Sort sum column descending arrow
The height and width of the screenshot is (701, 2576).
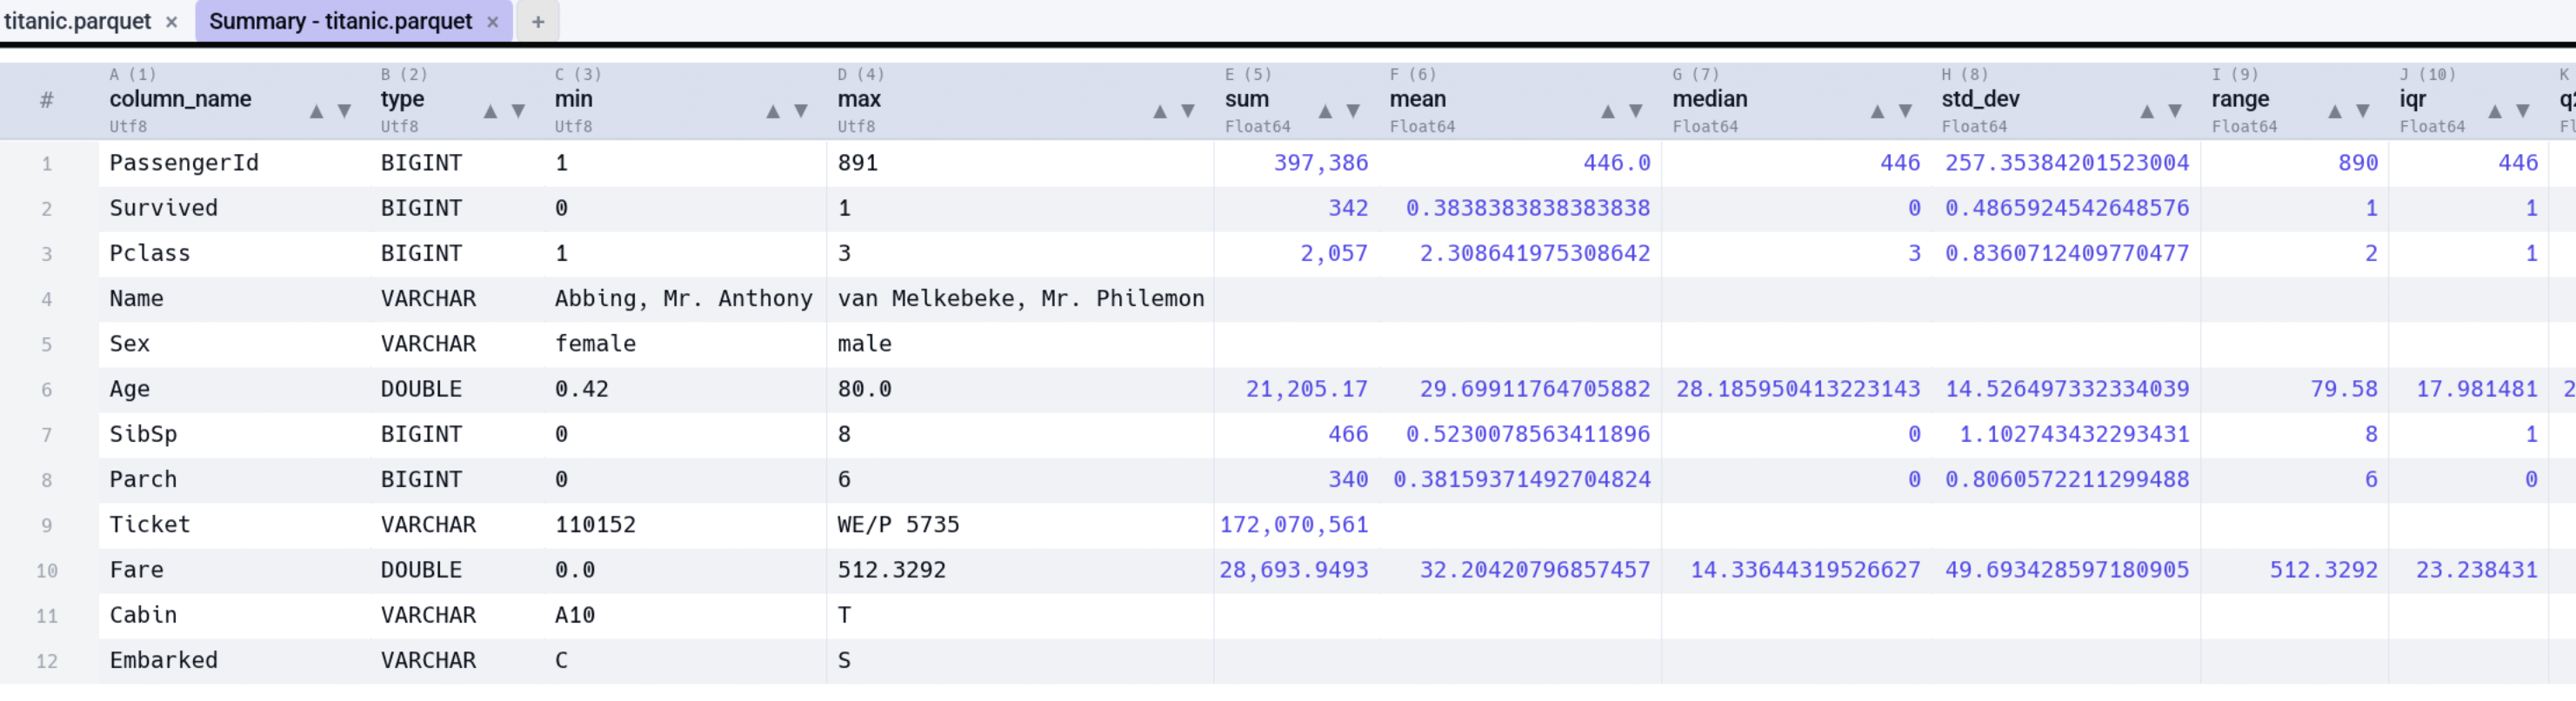[x=1353, y=111]
